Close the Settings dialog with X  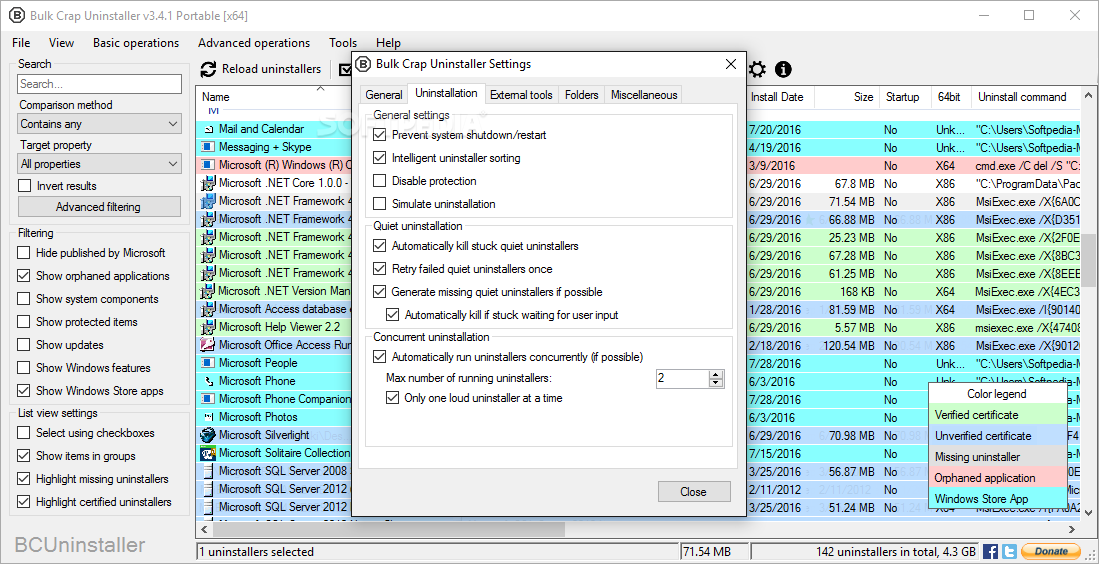coord(730,64)
